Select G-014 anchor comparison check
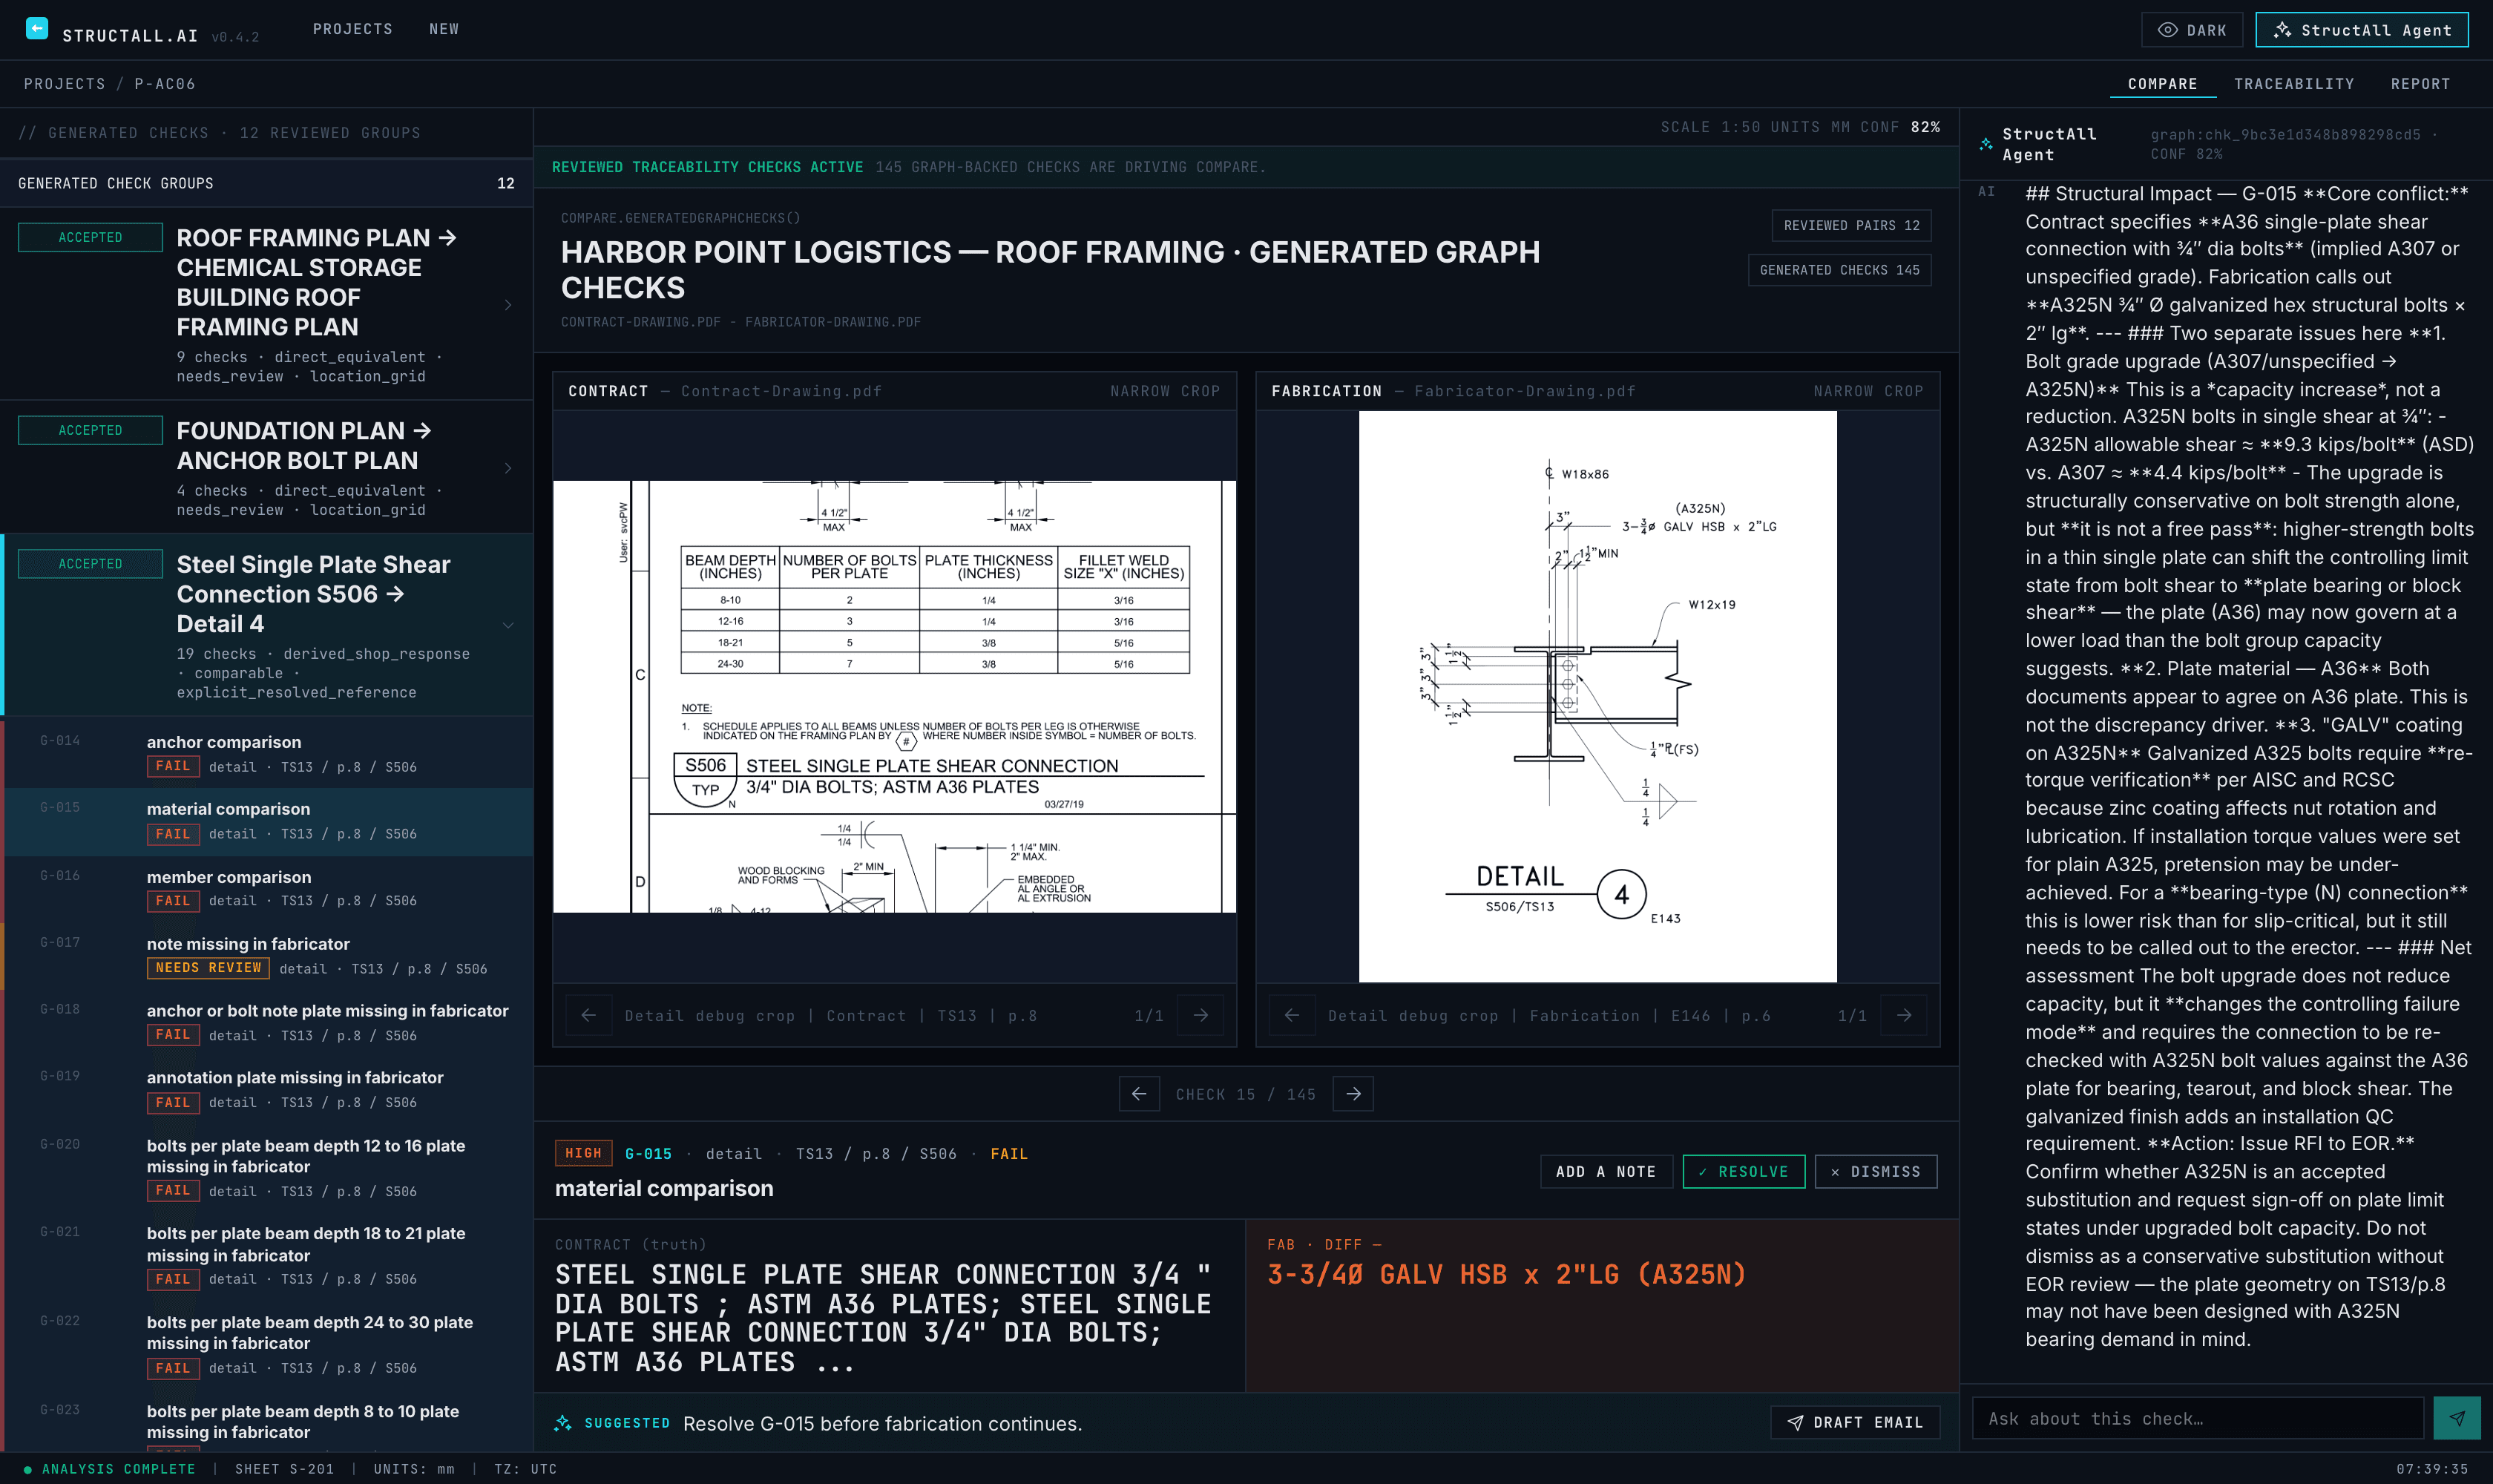 (268, 754)
